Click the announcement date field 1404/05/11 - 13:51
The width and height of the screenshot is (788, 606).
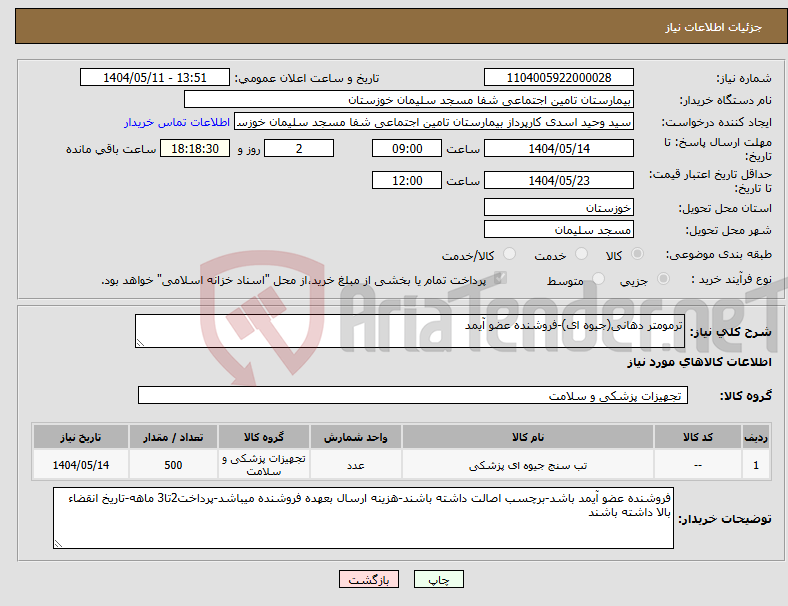[155, 77]
